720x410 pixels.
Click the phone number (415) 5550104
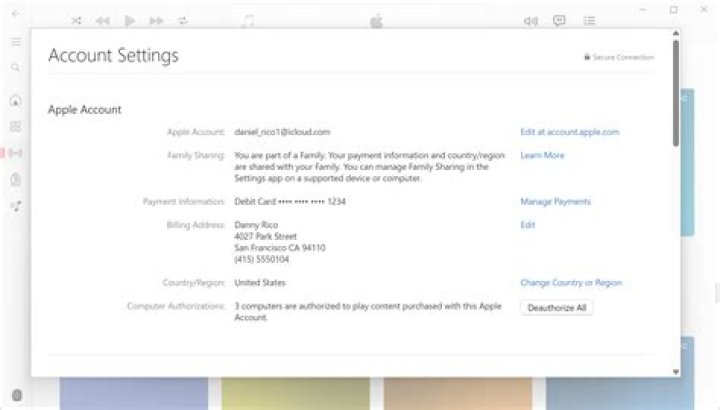(x=261, y=259)
